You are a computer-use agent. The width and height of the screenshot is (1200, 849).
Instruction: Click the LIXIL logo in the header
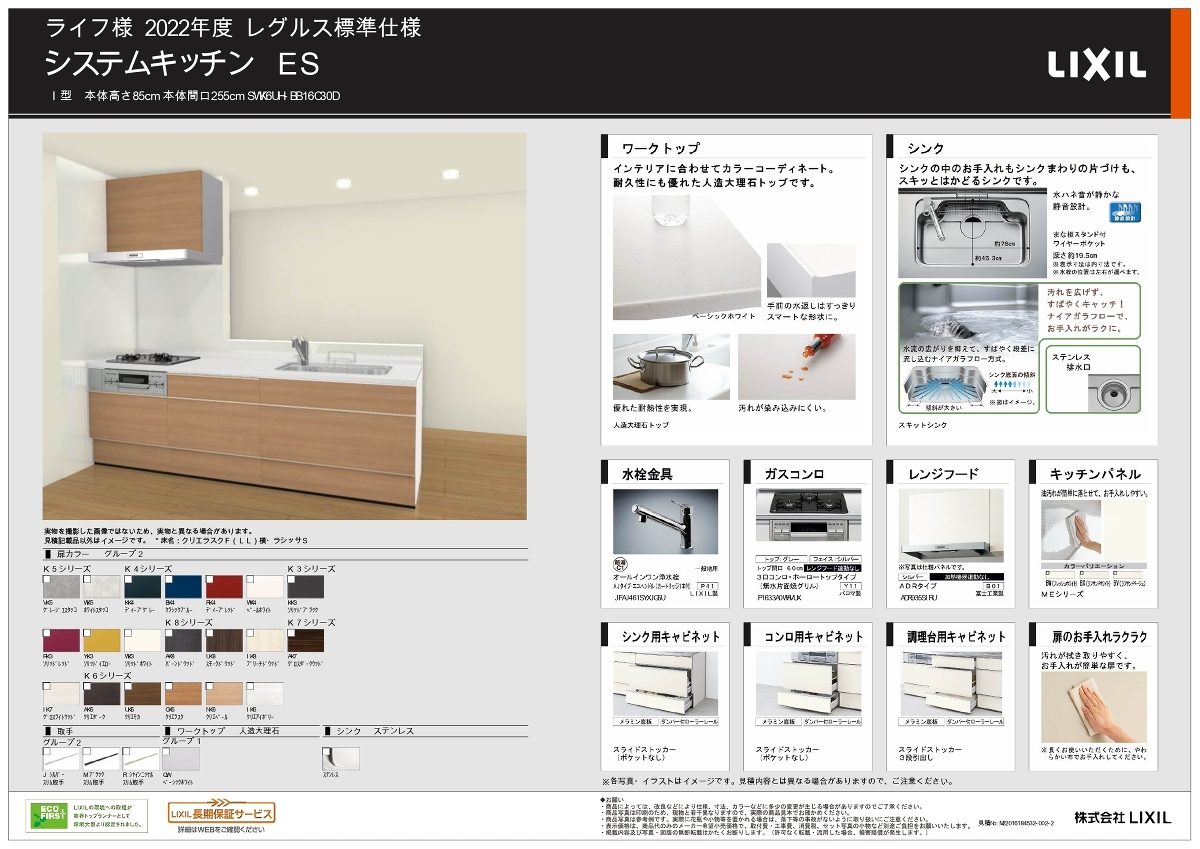(x=1097, y=66)
